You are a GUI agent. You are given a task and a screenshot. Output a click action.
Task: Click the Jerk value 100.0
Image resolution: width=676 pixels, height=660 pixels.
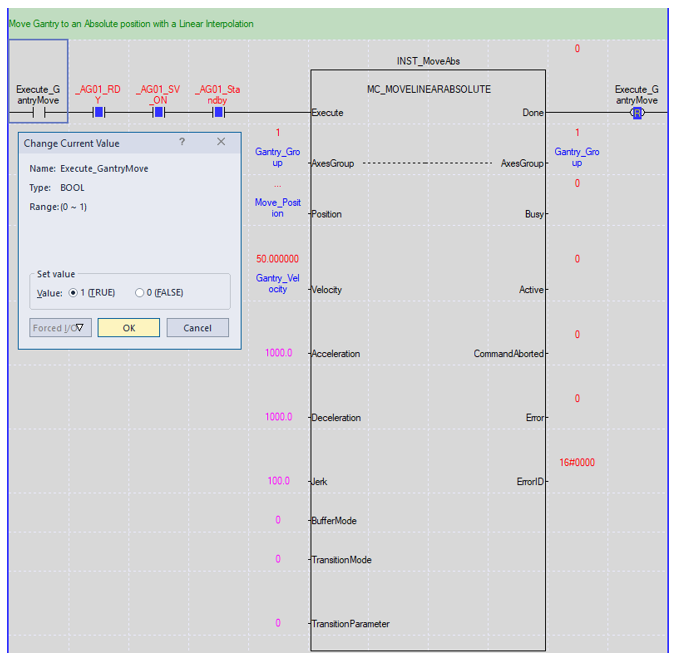coord(279,481)
